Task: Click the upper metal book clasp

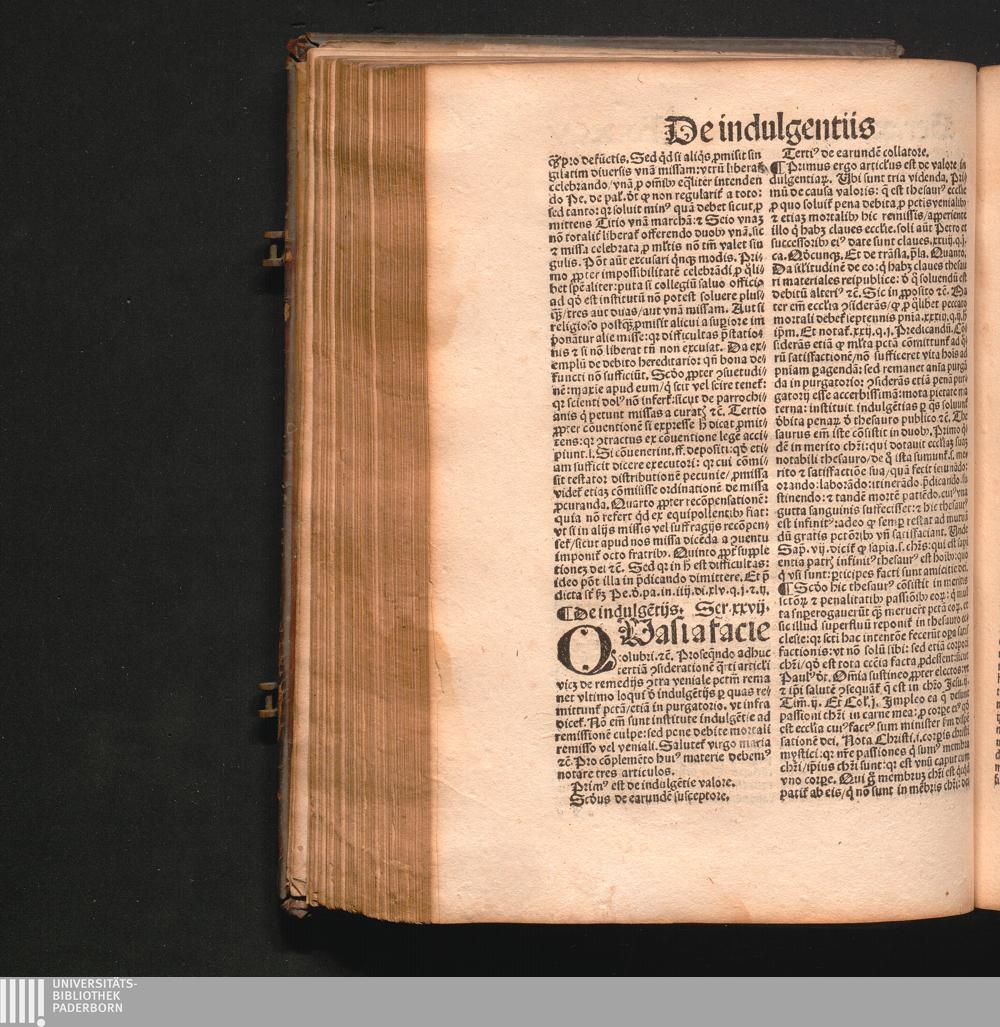Action: point(274,248)
